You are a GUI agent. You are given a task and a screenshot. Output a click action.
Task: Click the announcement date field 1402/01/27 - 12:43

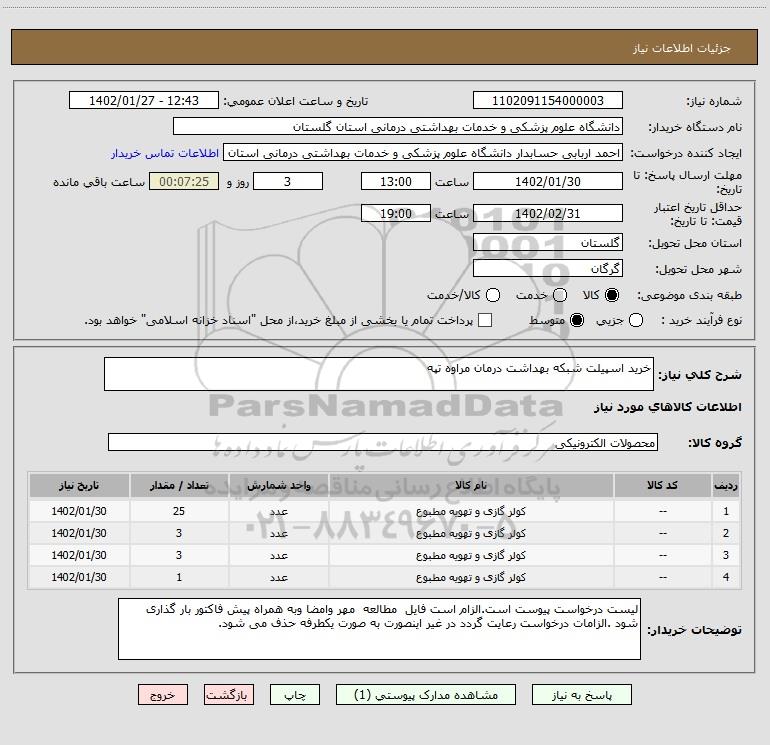click(144, 101)
